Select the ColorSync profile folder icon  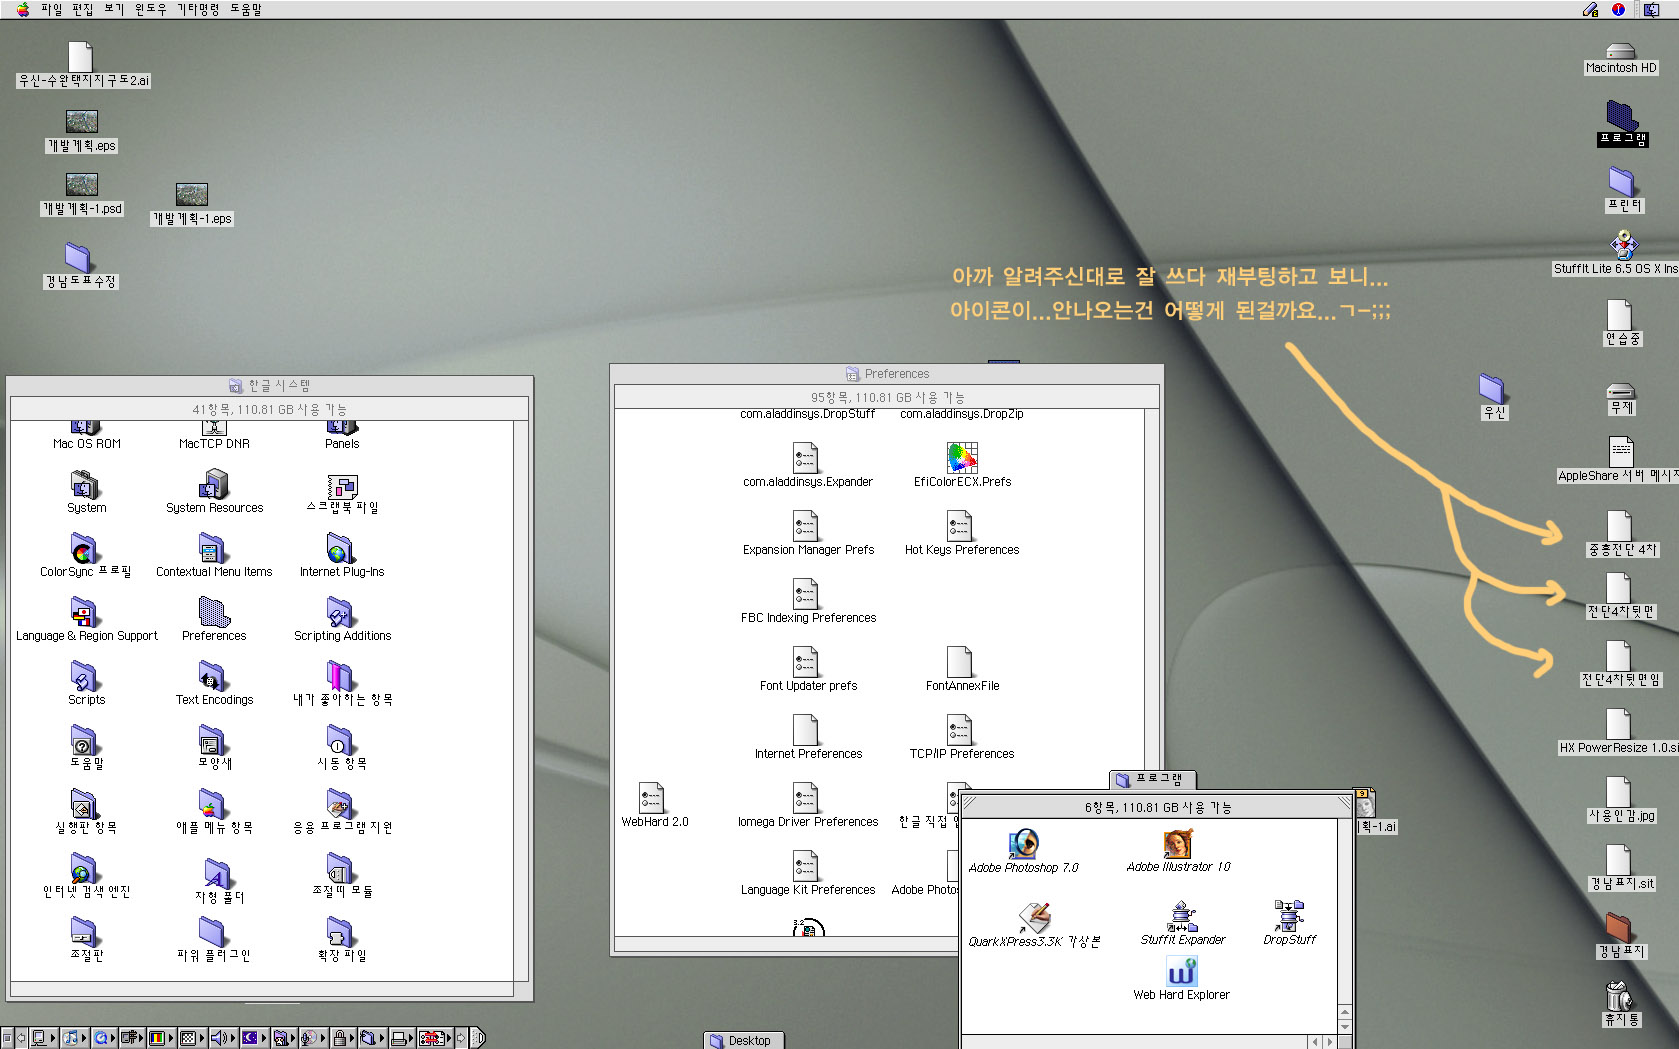pos(84,549)
